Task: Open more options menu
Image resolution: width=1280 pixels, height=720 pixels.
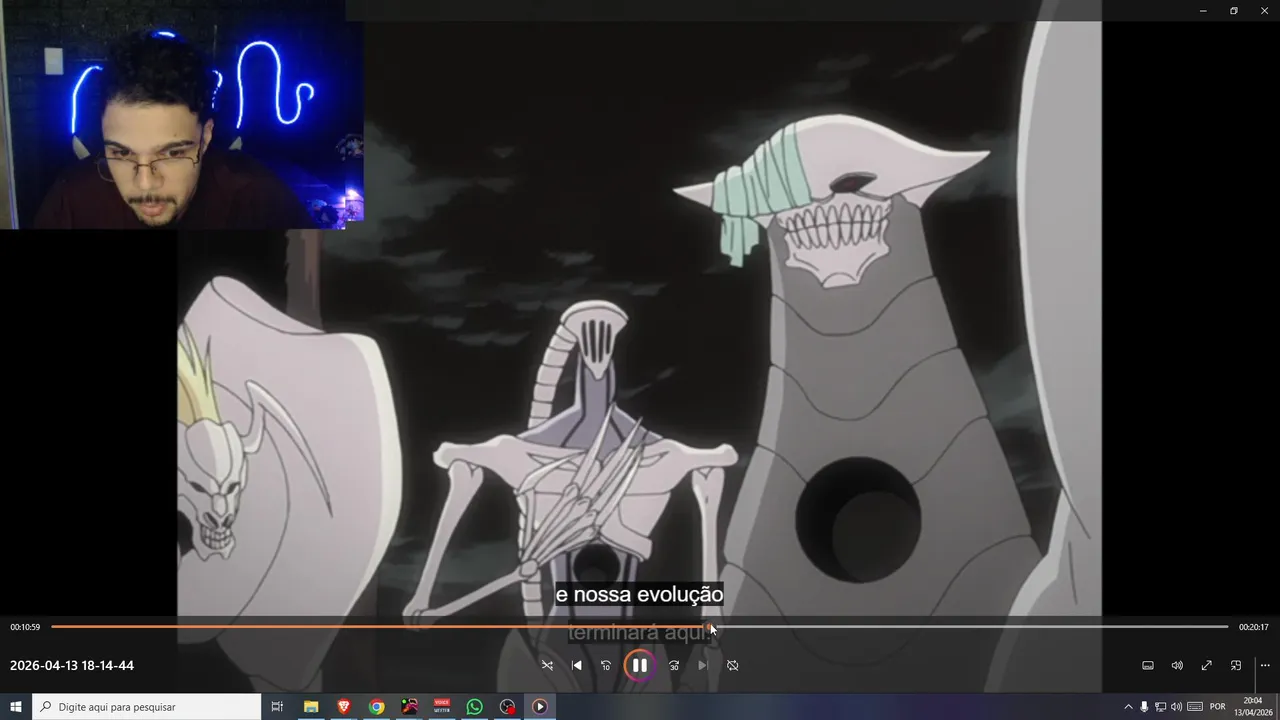Action: point(1265,665)
